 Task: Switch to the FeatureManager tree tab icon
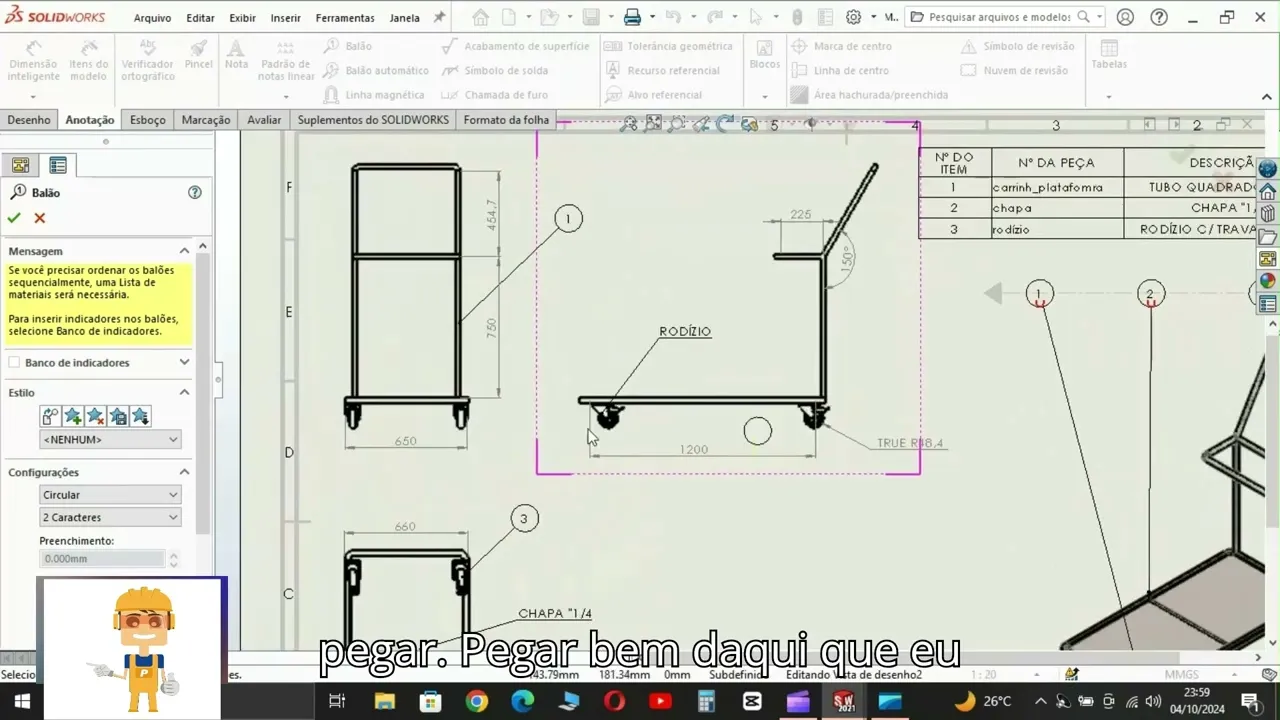coord(20,165)
